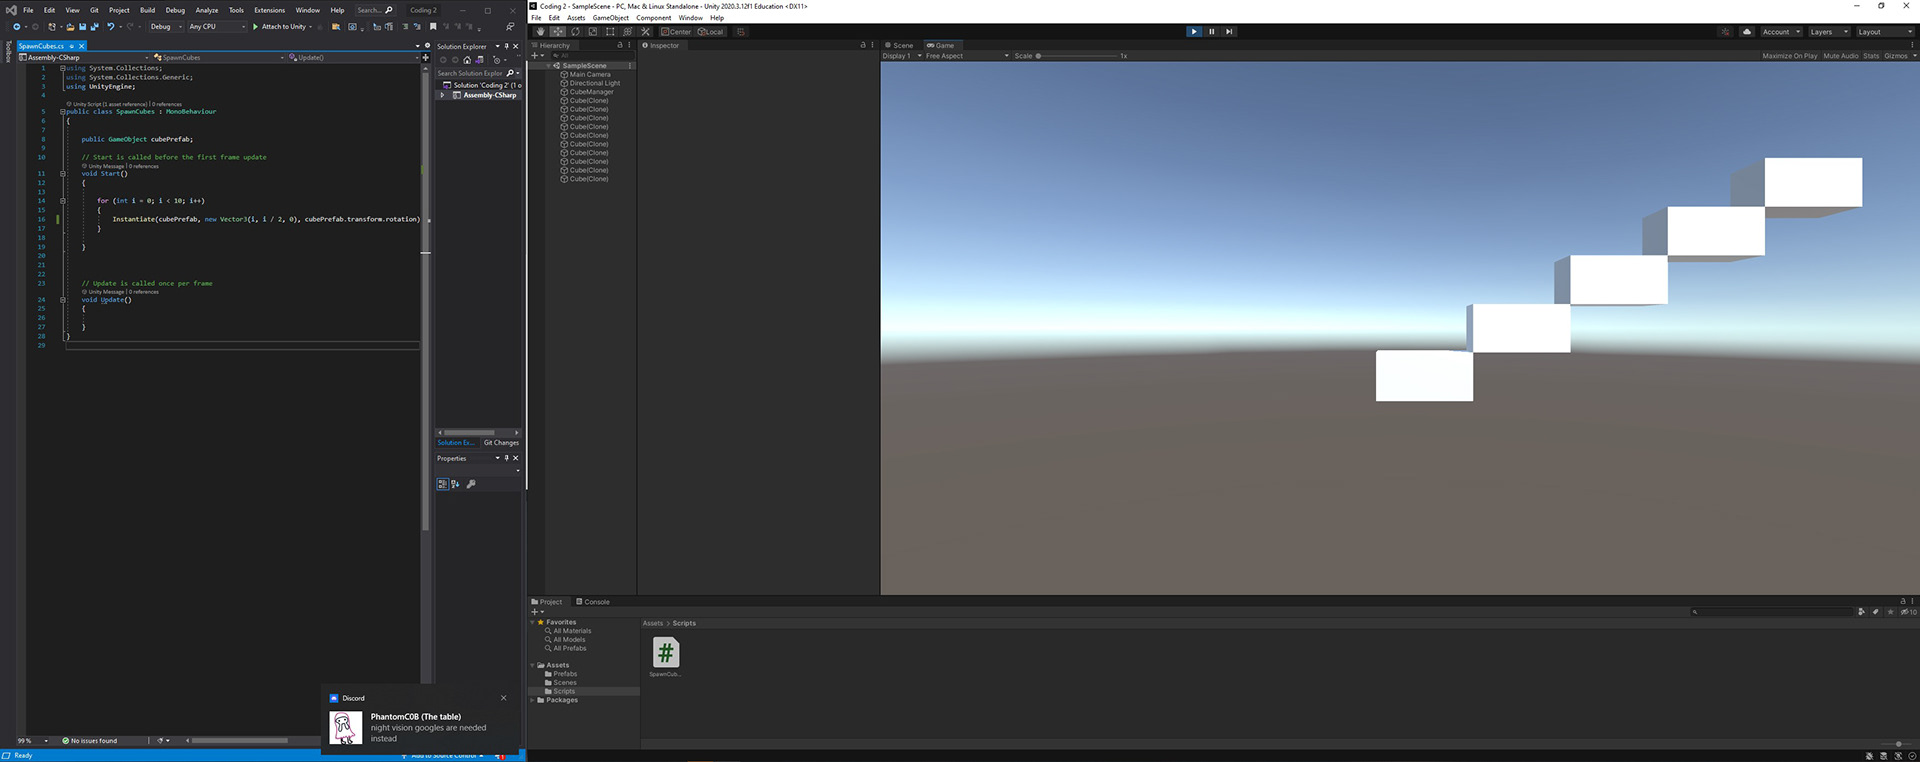Open Project panel create plus menu
1920x762 pixels.
537,611
